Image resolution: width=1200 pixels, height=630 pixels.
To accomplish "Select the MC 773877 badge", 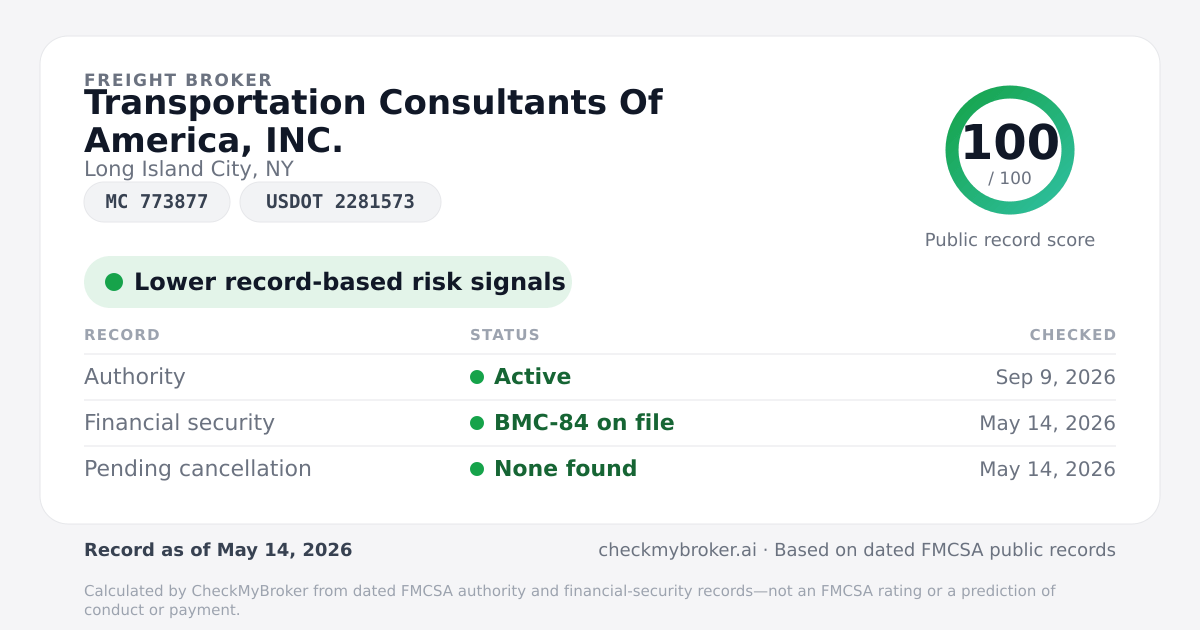I will 157,202.
